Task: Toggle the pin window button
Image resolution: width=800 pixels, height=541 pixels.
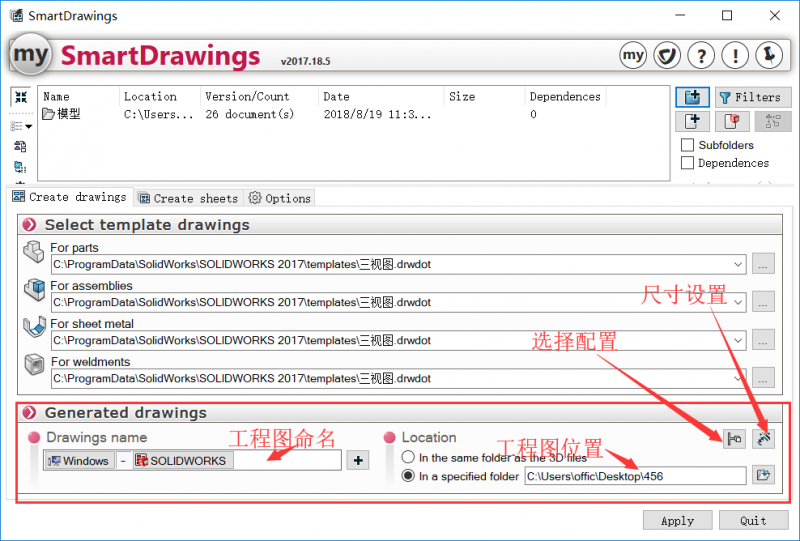Action: (x=769, y=55)
